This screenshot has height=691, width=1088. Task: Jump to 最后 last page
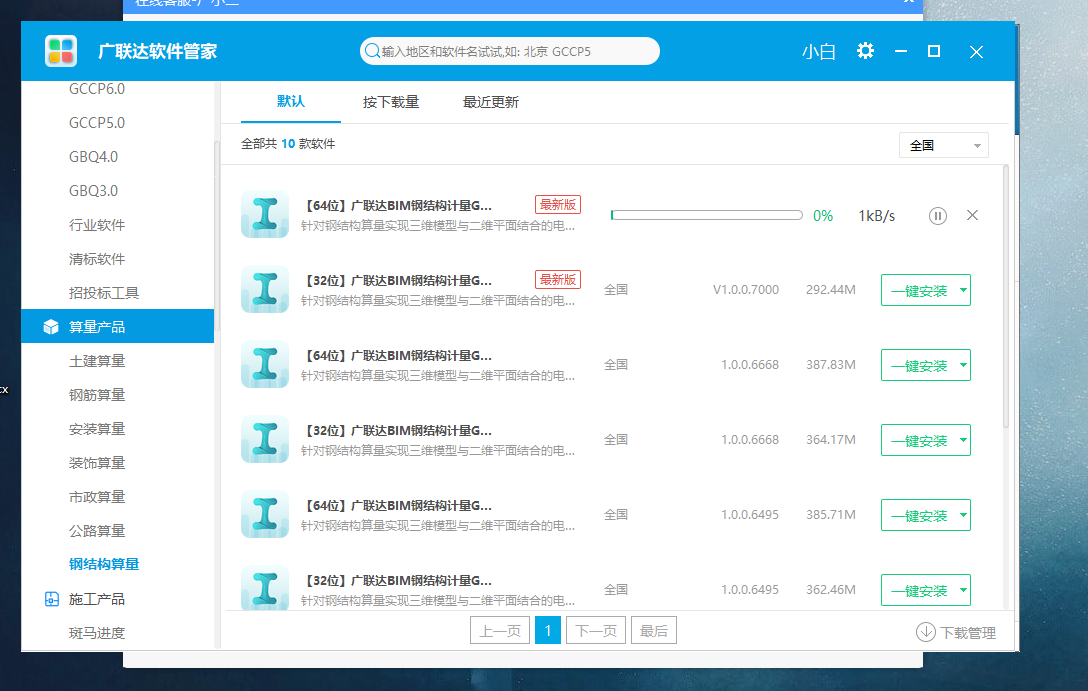pyautogui.click(x=654, y=631)
